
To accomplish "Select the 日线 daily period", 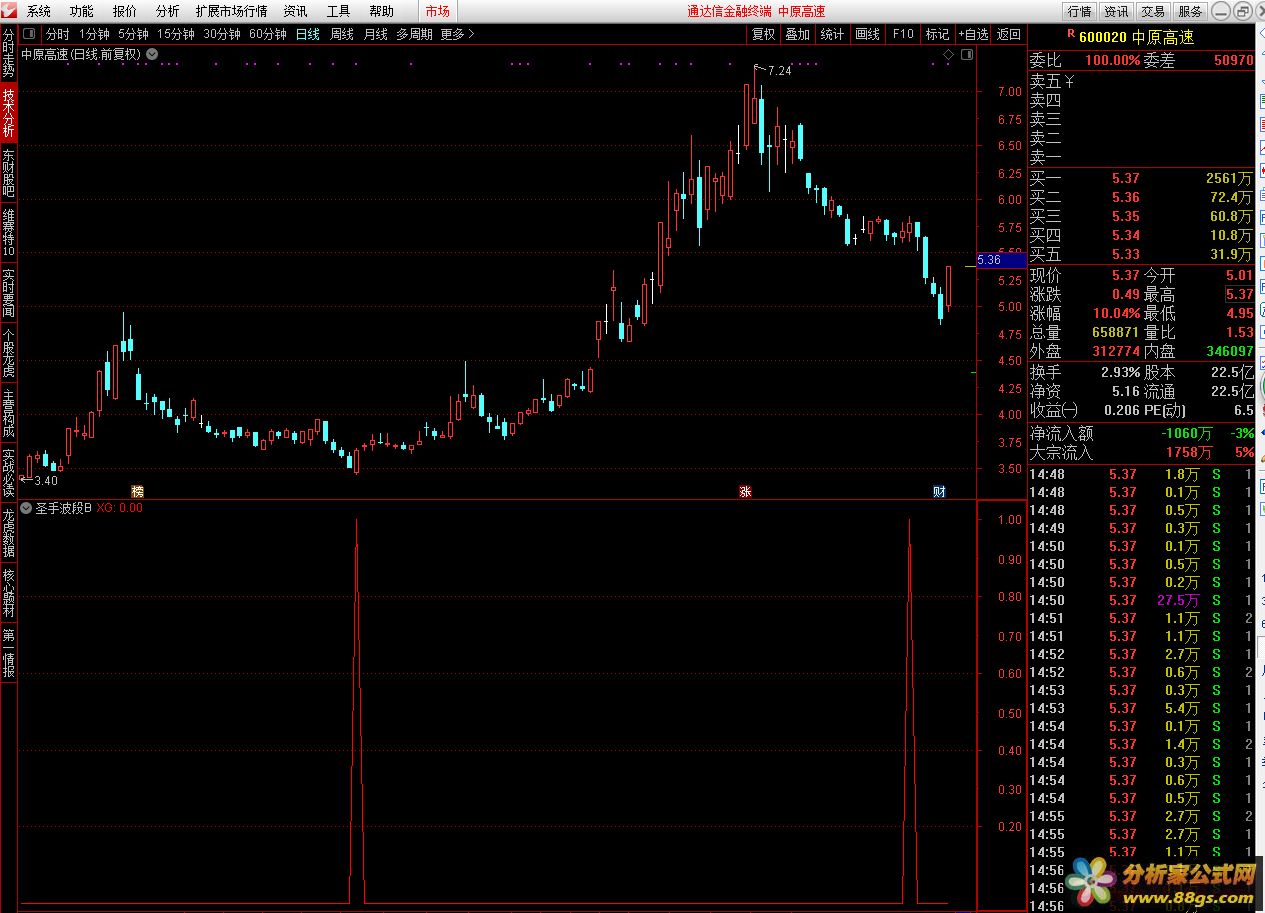I will coord(308,34).
